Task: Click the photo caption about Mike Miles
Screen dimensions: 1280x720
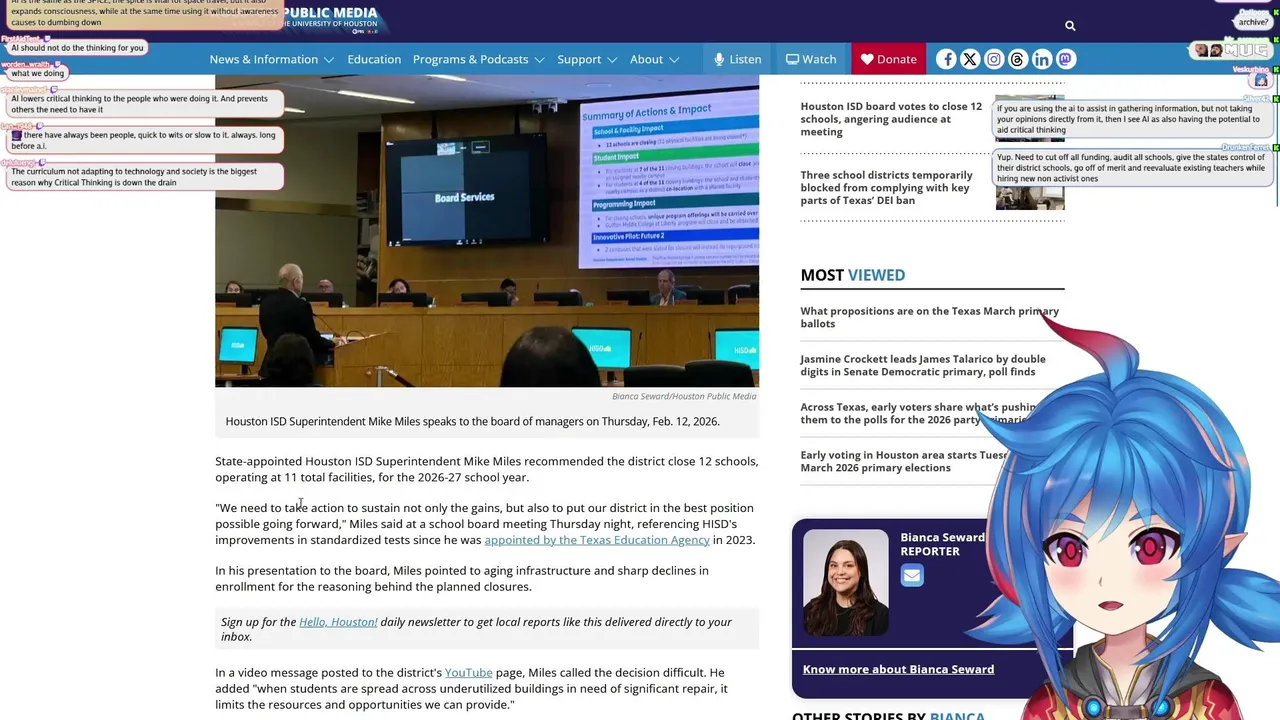Action: click(x=472, y=421)
